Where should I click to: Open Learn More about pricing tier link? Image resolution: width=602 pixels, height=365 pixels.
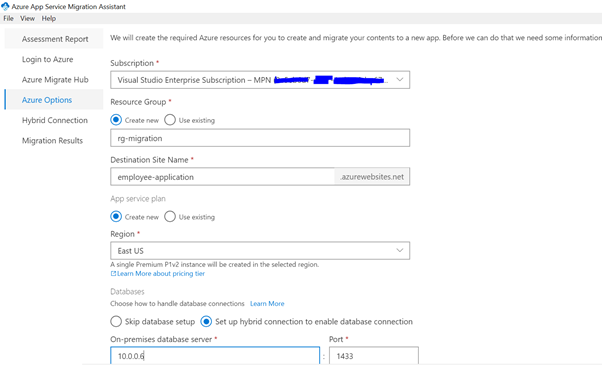161,274
